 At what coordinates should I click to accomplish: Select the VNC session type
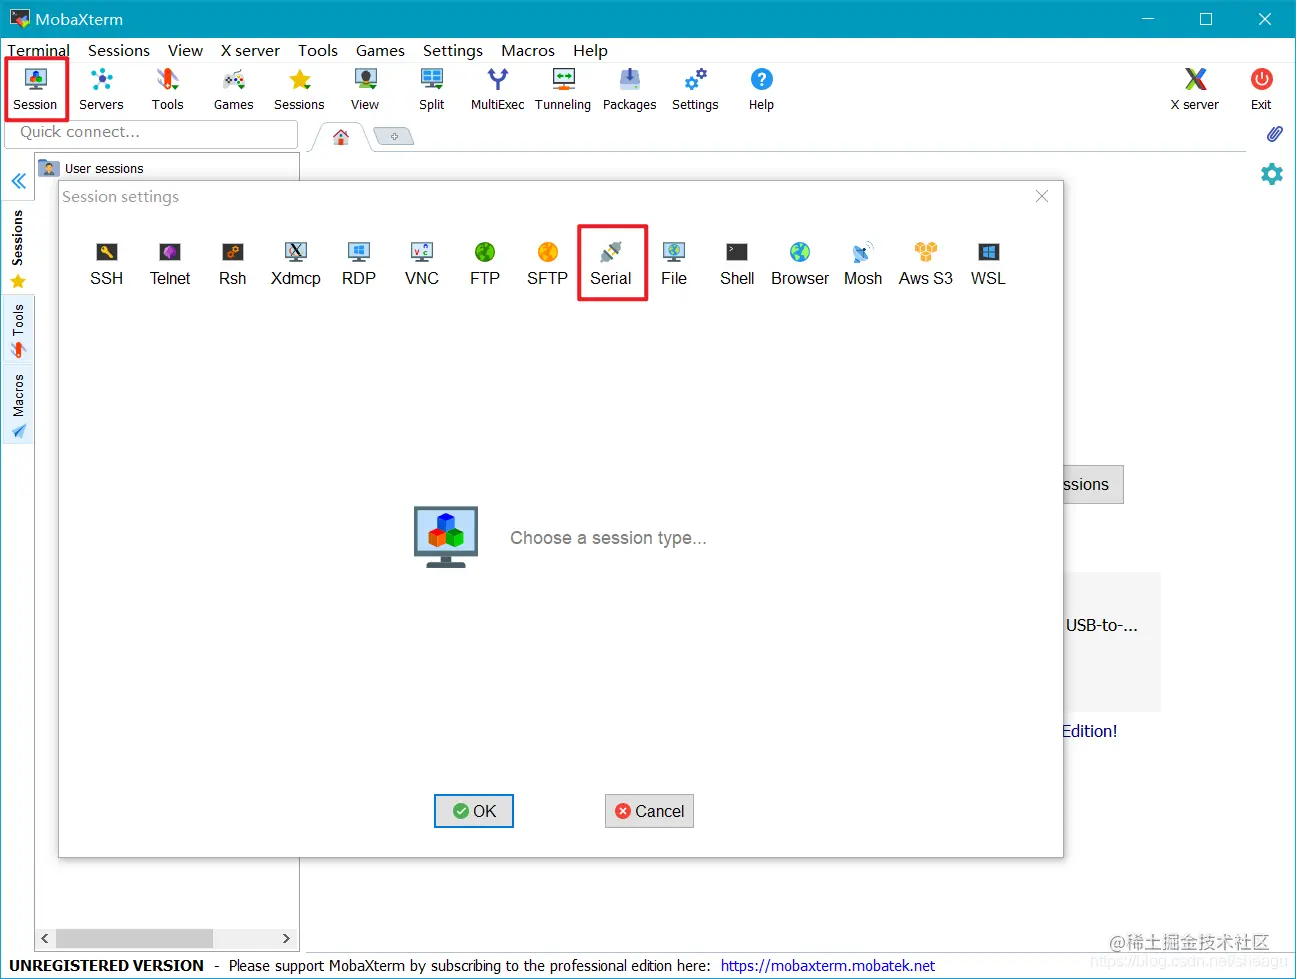coord(422,264)
